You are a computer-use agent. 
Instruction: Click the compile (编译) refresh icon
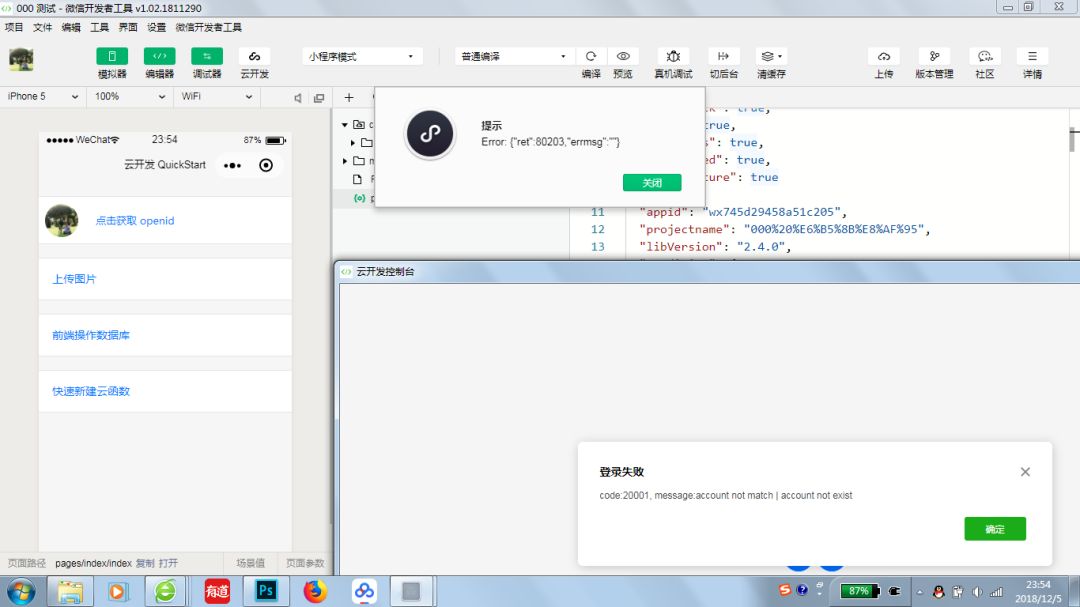pyautogui.click(x=591, y=56)
